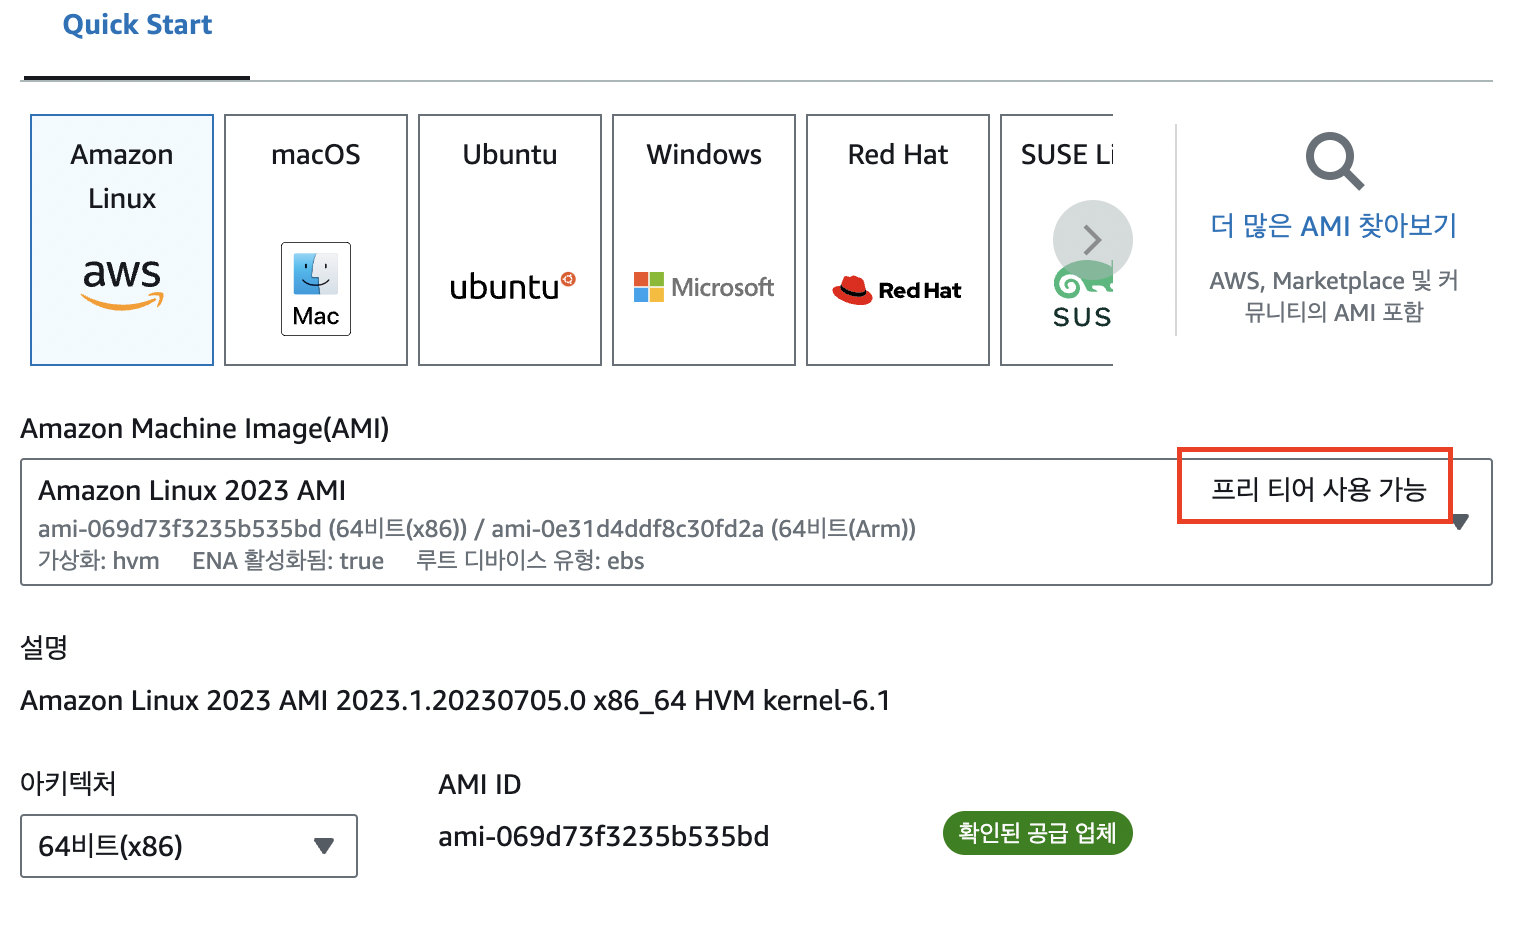This screenshot has width=1532, height=926.
Task: Choose the Red Hat AMI card
Action: (x=898, y=240)
